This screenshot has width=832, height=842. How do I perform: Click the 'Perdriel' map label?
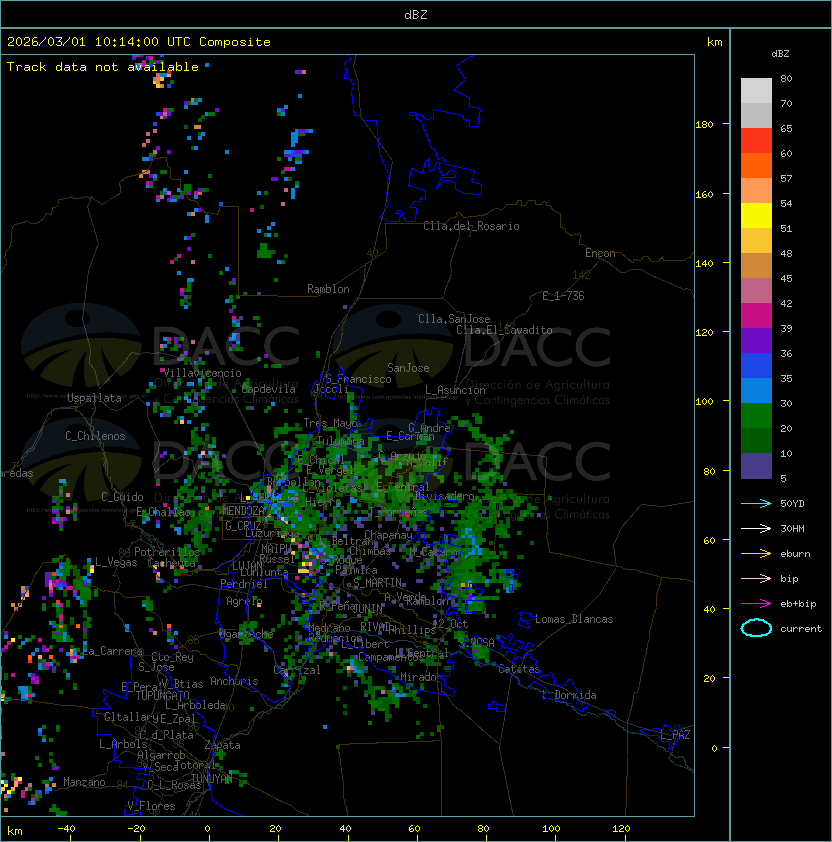click(244, 583)
